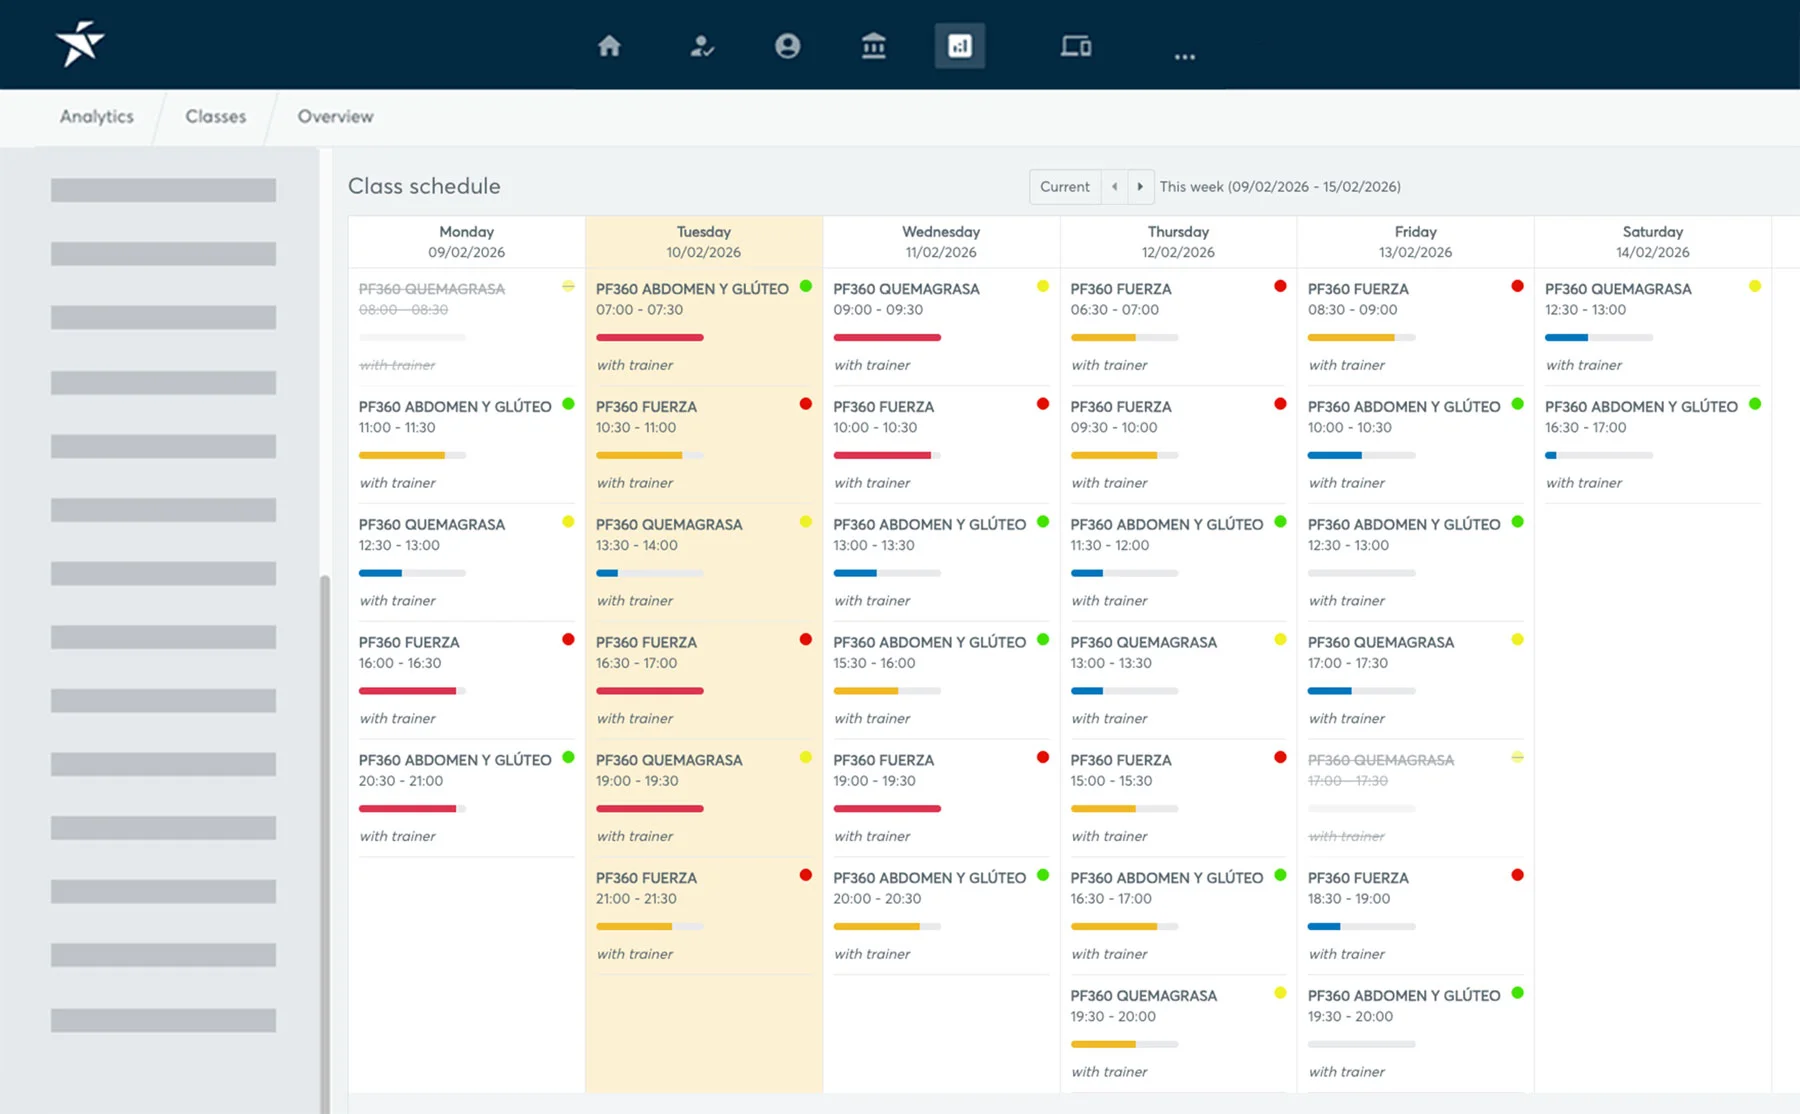This screenshot has height=1114, width=1800.
Task: Select the analytics chart icon
Action: 960,46
